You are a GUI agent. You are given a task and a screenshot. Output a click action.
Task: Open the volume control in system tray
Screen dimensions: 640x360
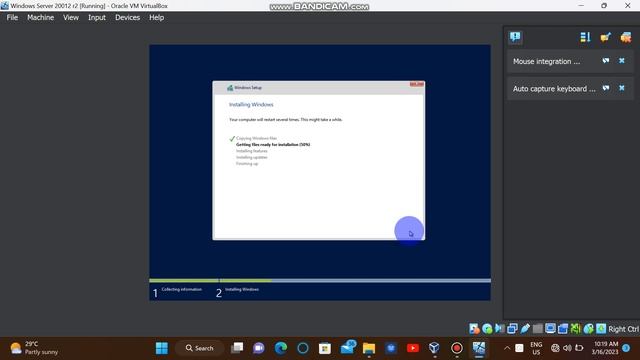[x=567, y=348]
